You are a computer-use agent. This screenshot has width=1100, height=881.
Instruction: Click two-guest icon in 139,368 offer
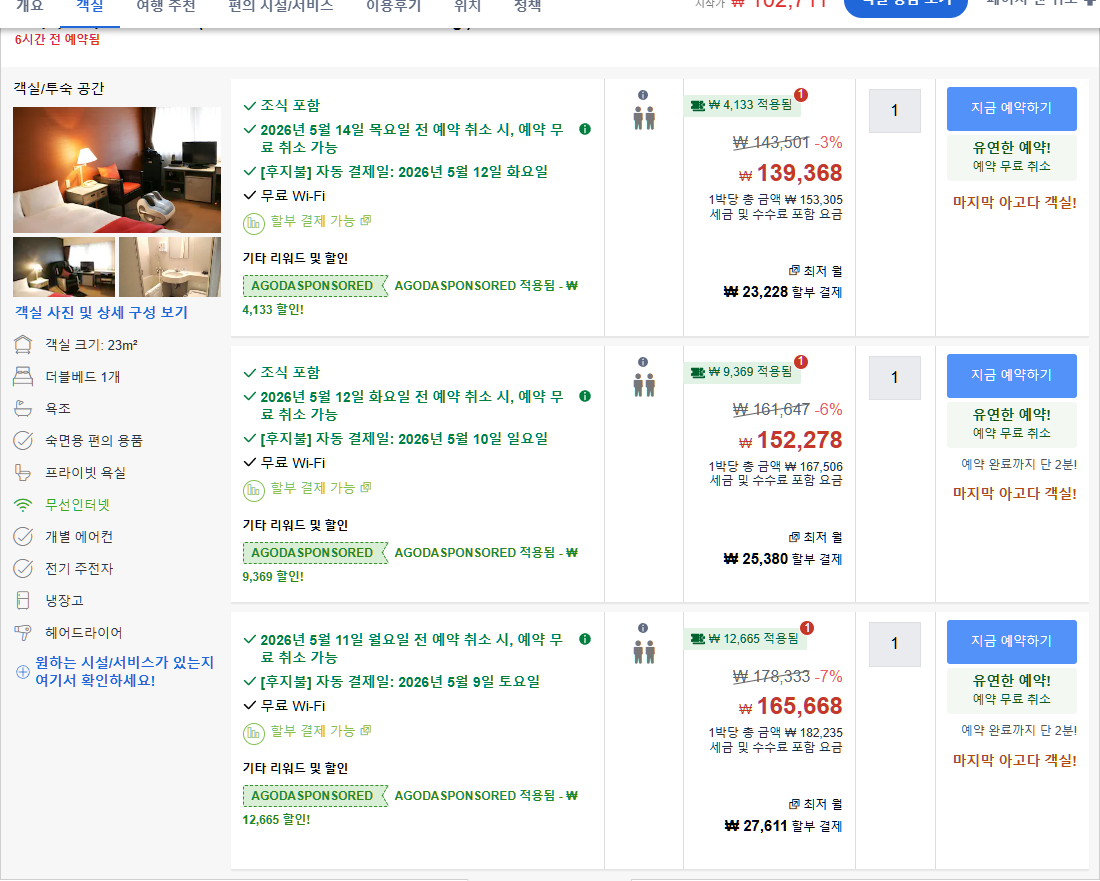click(x=644, y=118)
